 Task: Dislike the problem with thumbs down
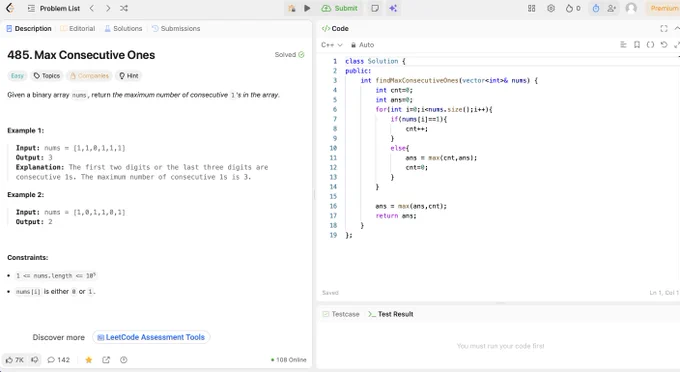tap(35, 360)
